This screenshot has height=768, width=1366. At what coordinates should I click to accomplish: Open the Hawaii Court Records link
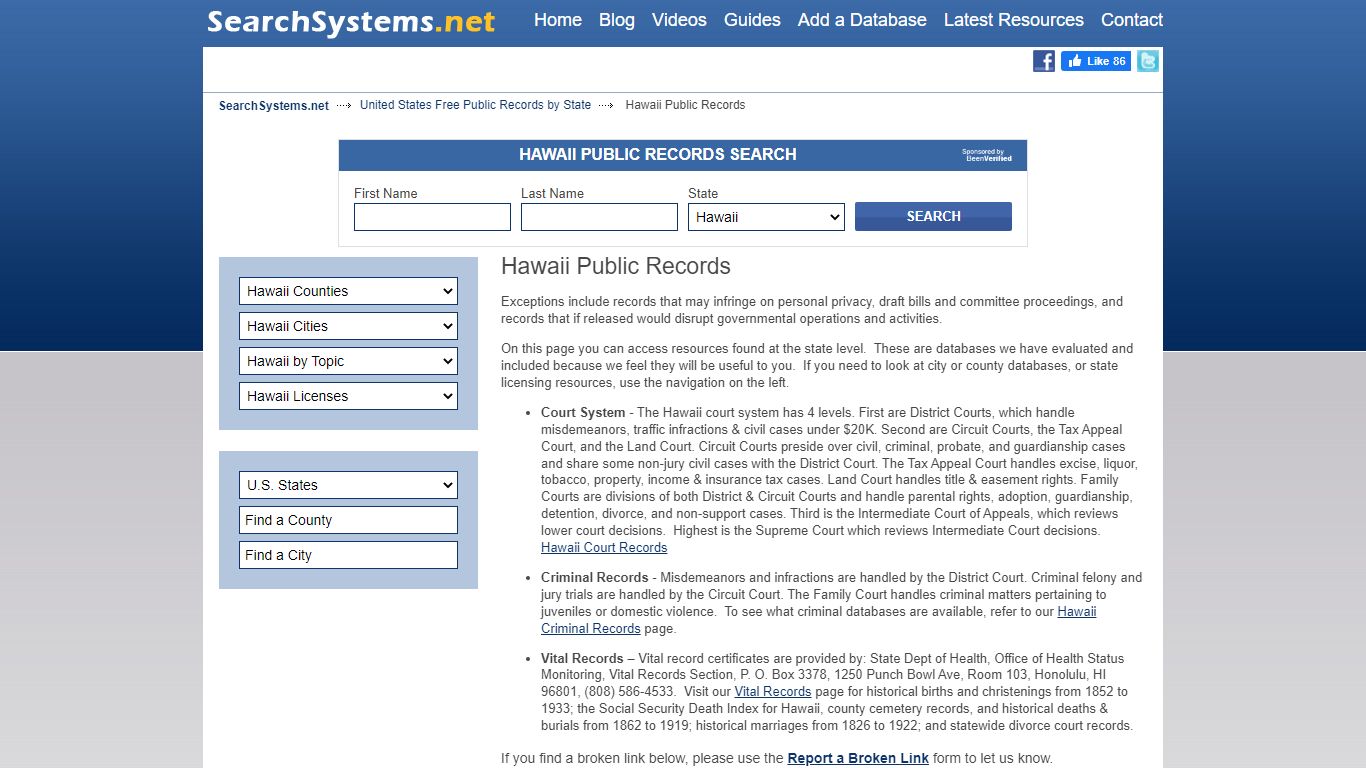click(604, 548)
